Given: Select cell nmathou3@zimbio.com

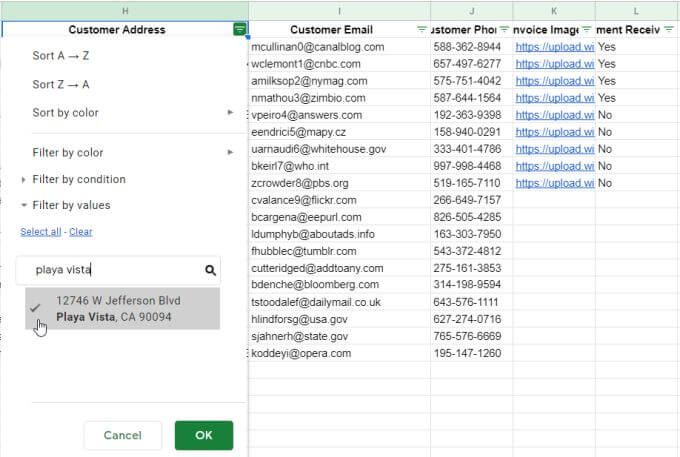Looking at the screenshot, I should click(340, 98).
